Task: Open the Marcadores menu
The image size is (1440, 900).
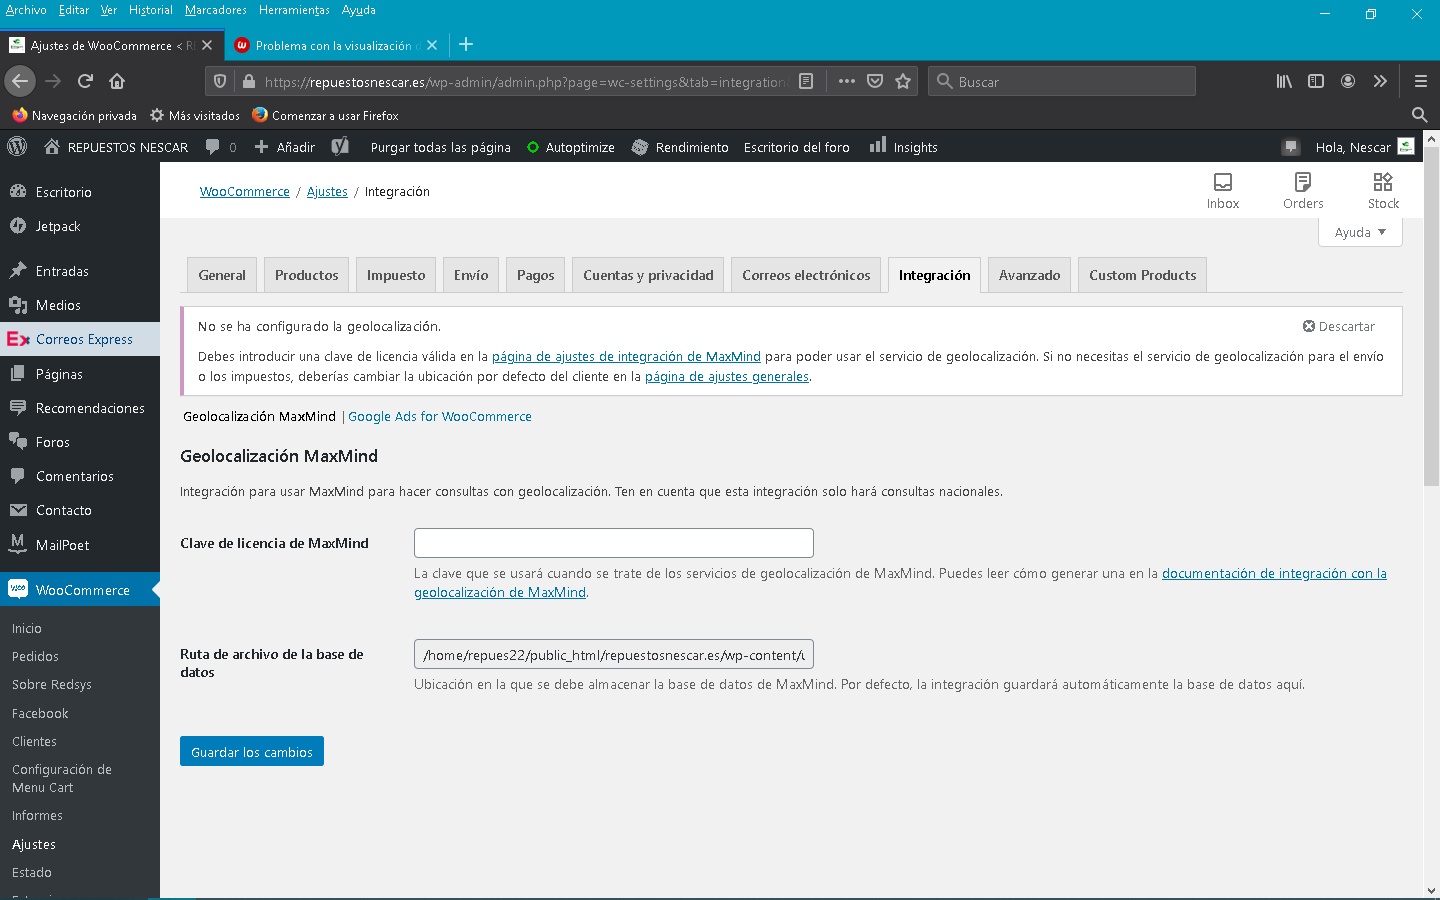Action: 216,10
